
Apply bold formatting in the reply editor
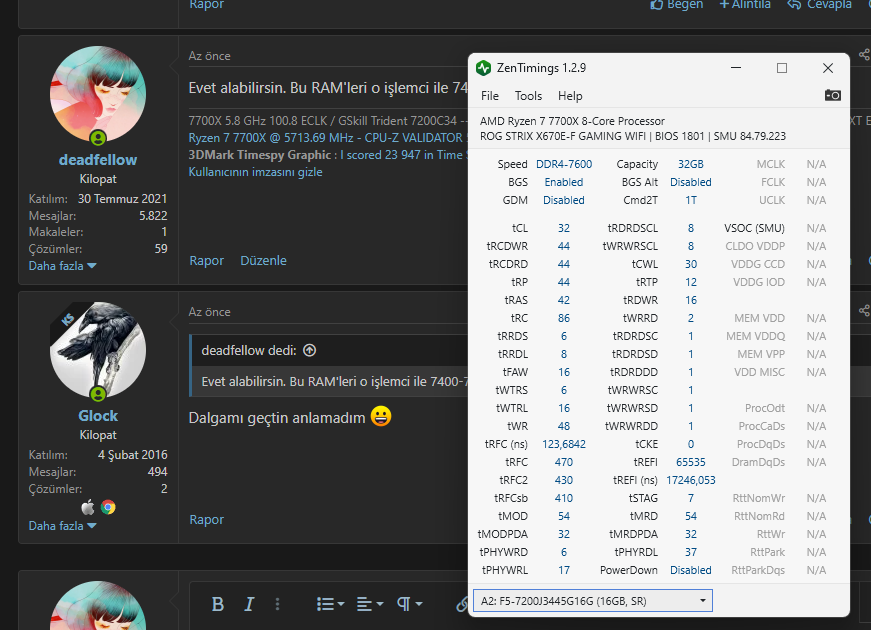[218, 604]
